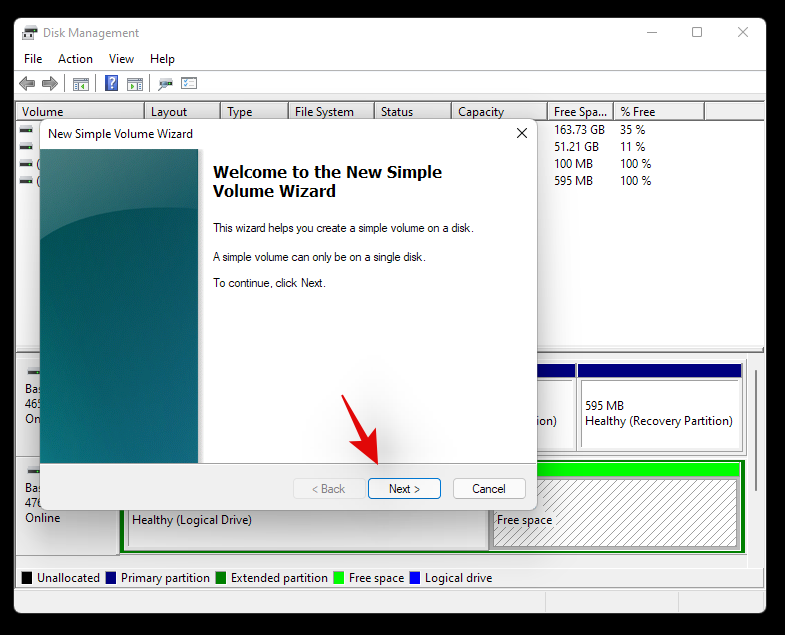Click the Properties checklist toolbar icon
The image size is (785, 635).
pyautogui.click(x=189, y=84)
